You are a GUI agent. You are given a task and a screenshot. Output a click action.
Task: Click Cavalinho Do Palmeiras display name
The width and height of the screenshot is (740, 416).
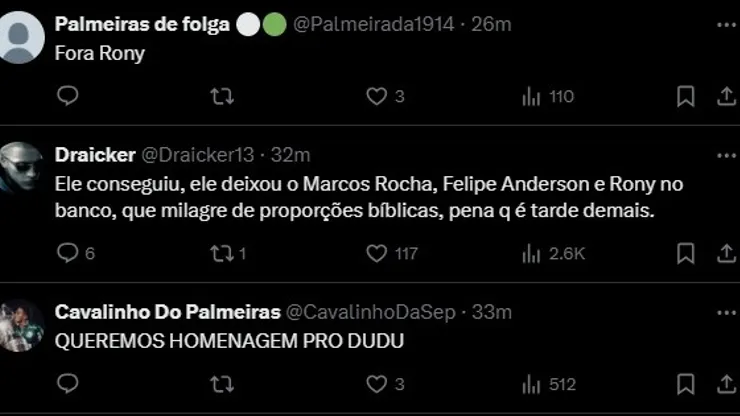point(165,312)
